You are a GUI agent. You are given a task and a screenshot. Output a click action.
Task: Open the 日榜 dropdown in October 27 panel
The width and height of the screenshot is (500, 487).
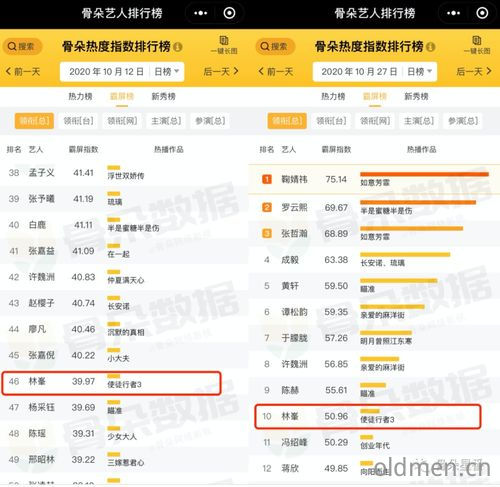(x=419, y=71)
